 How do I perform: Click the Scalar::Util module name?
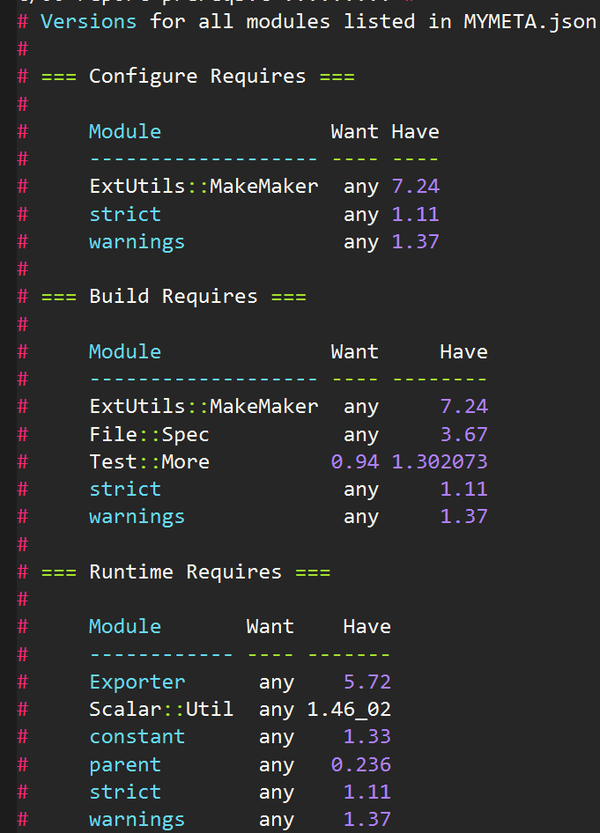161,709
